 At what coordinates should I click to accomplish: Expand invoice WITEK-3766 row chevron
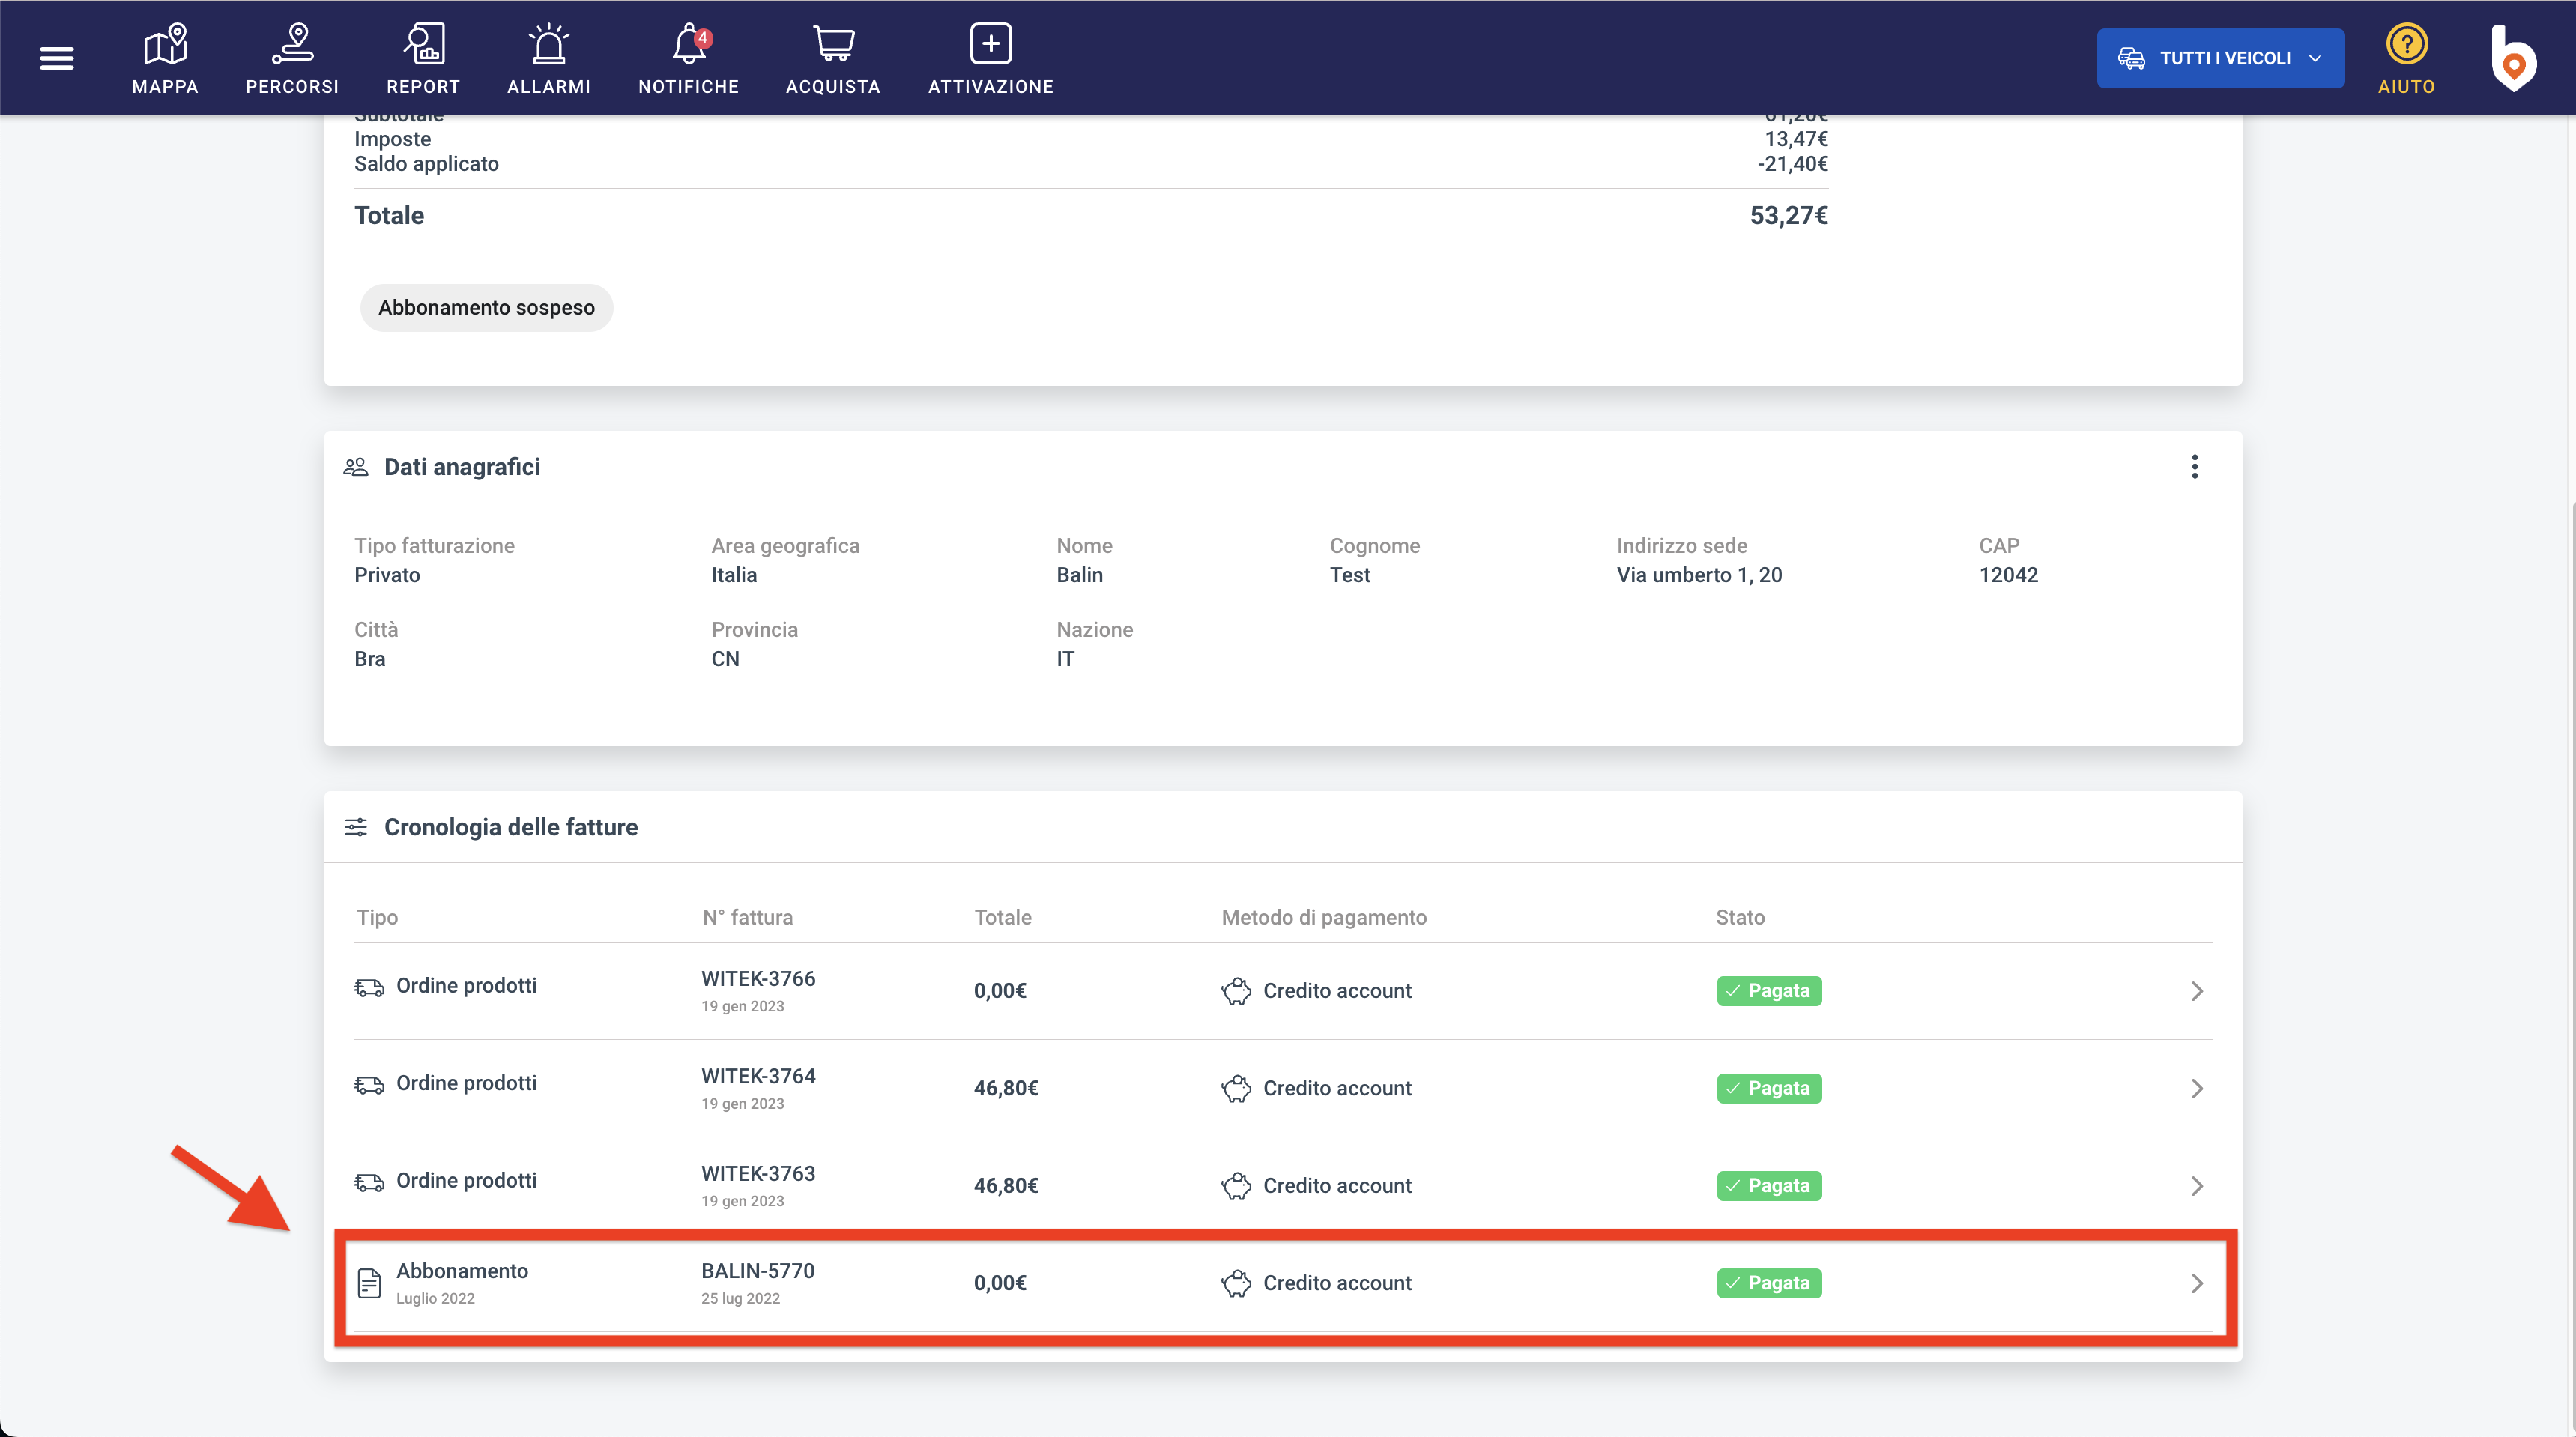[x=2196, y=991]
